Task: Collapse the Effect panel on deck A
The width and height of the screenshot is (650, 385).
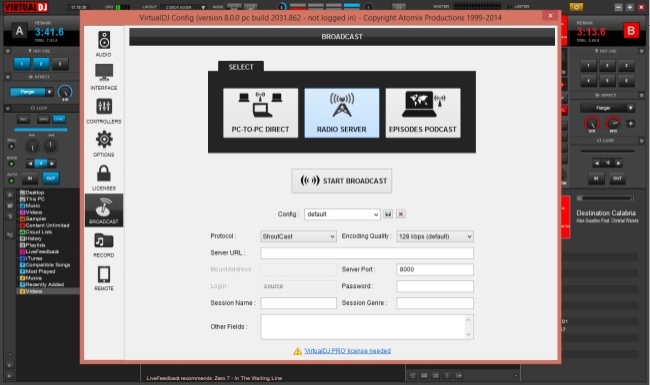Action: coord(7,77)
